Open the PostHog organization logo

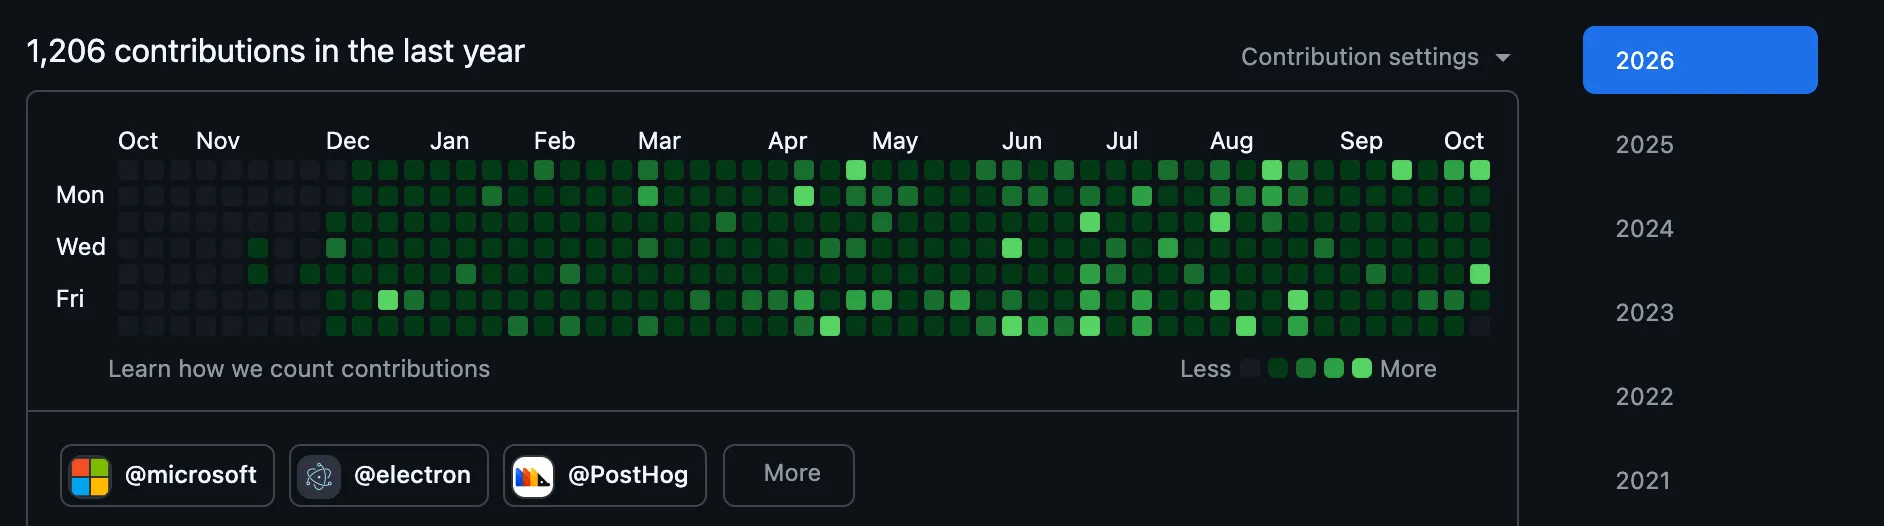click(x=533, y=476)
